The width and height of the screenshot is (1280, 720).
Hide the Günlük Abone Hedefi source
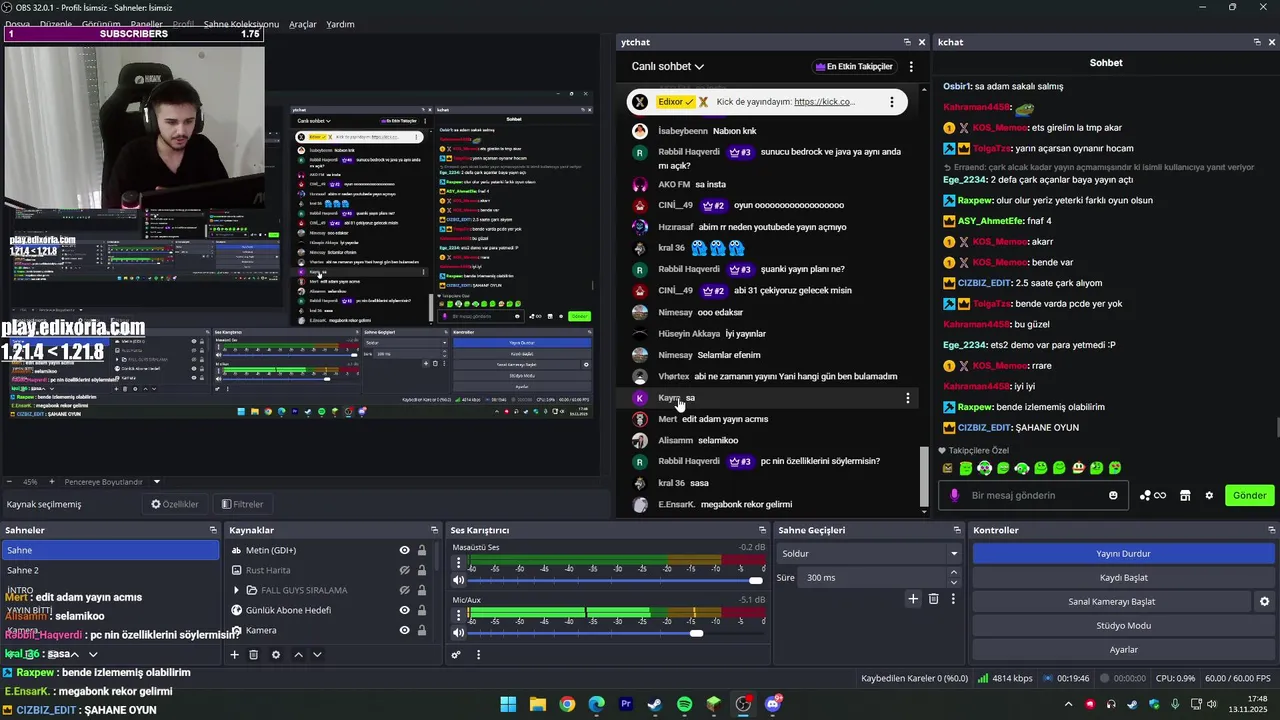click(405, 610)
